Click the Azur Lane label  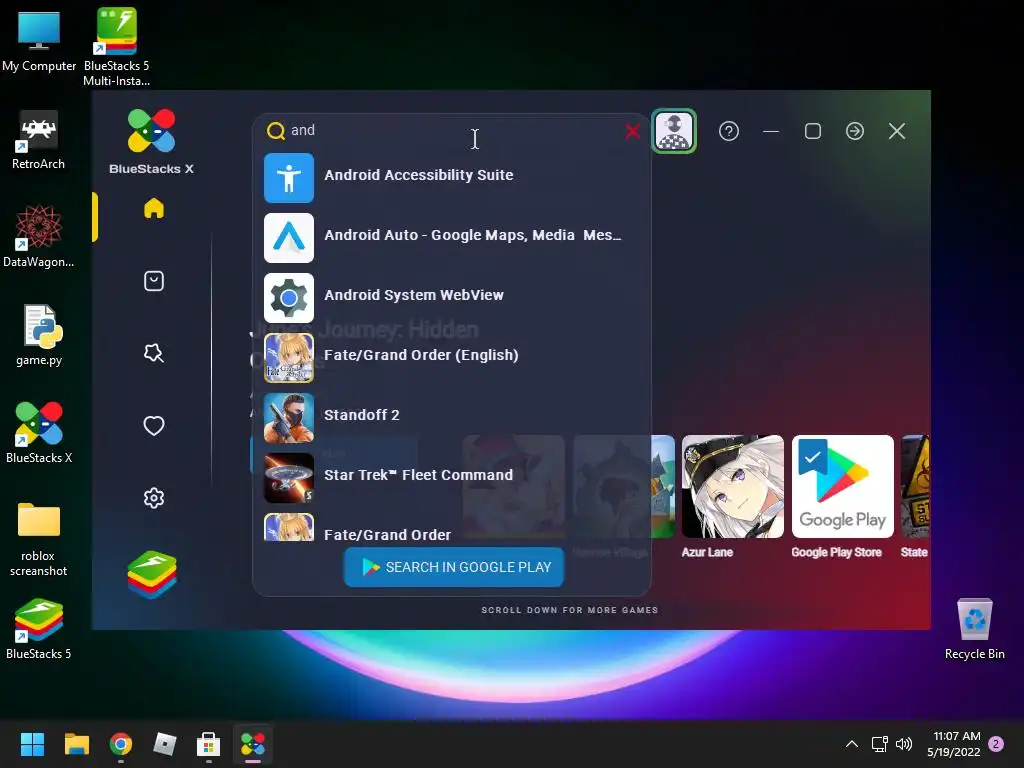pyautogui.click(x=707, y=552)
